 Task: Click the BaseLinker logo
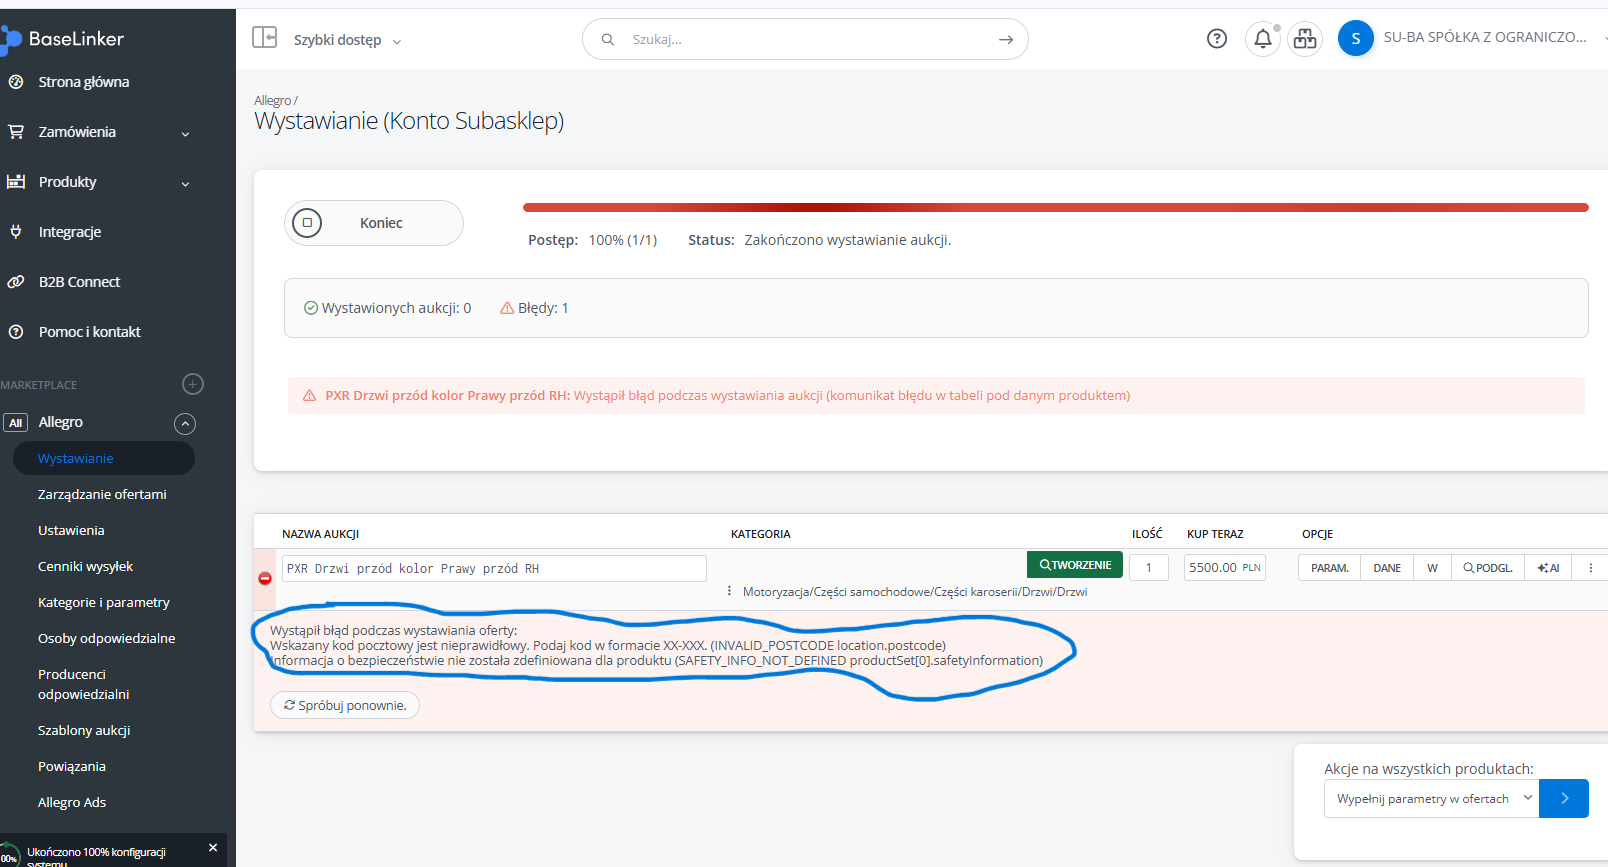tap(63, 39)
